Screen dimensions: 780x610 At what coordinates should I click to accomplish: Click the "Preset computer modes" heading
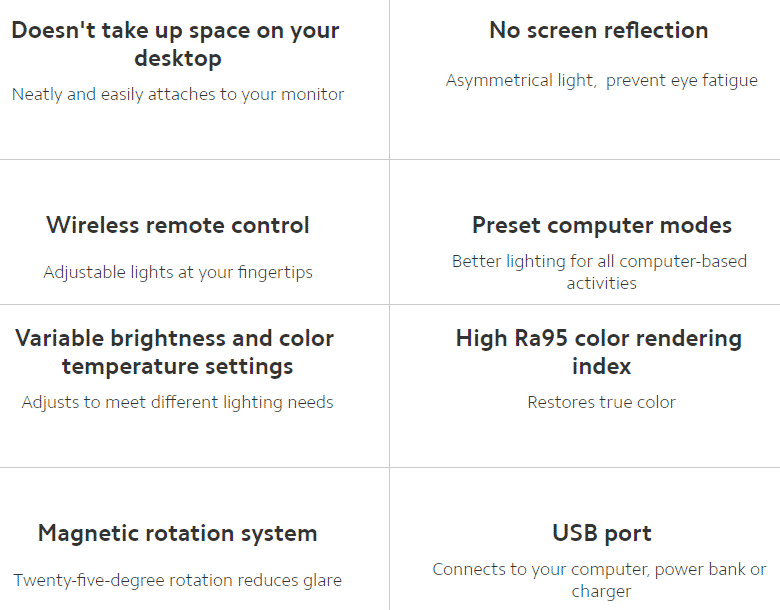[602, 225]
